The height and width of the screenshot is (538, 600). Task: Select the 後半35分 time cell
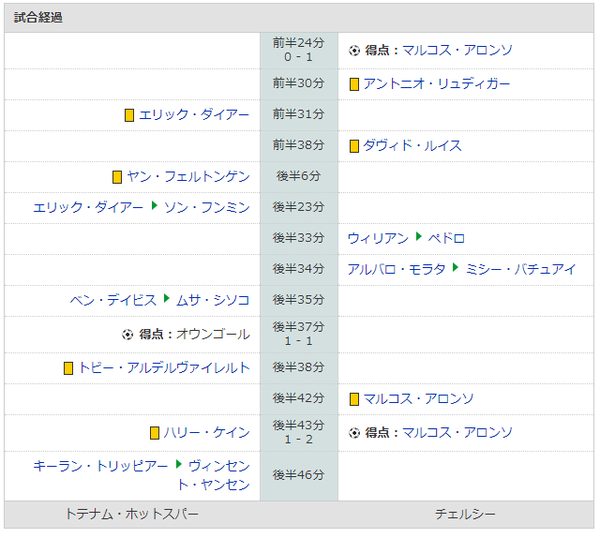(298, 301)
